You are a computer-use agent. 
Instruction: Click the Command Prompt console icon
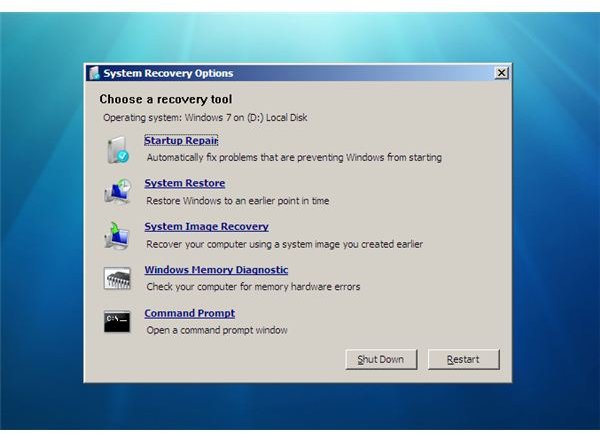(117, 321)
